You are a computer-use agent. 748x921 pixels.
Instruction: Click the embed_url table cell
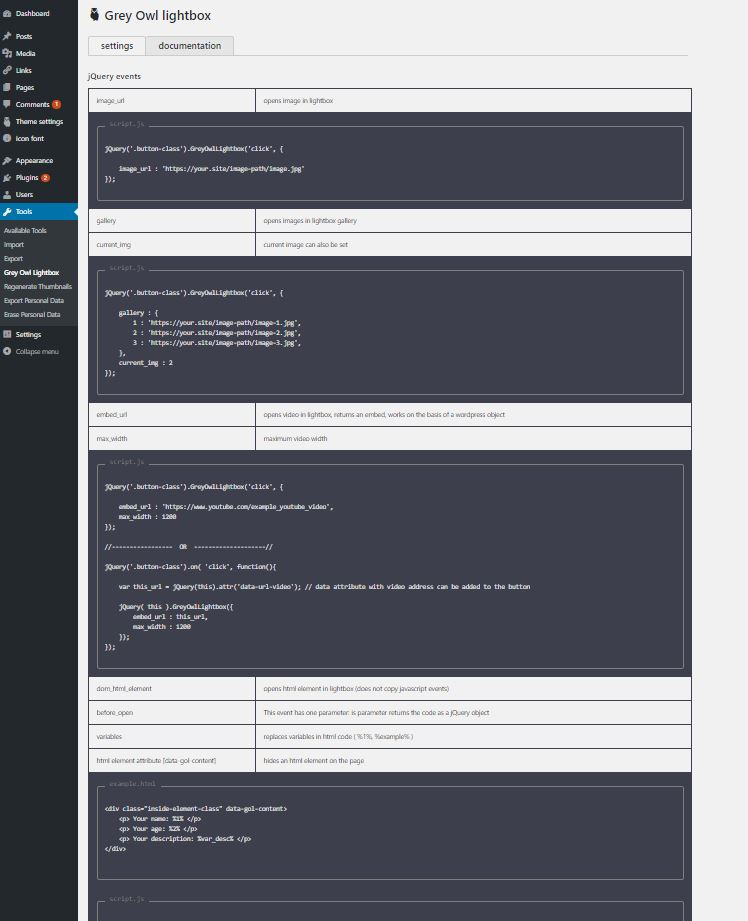[172, 415]
